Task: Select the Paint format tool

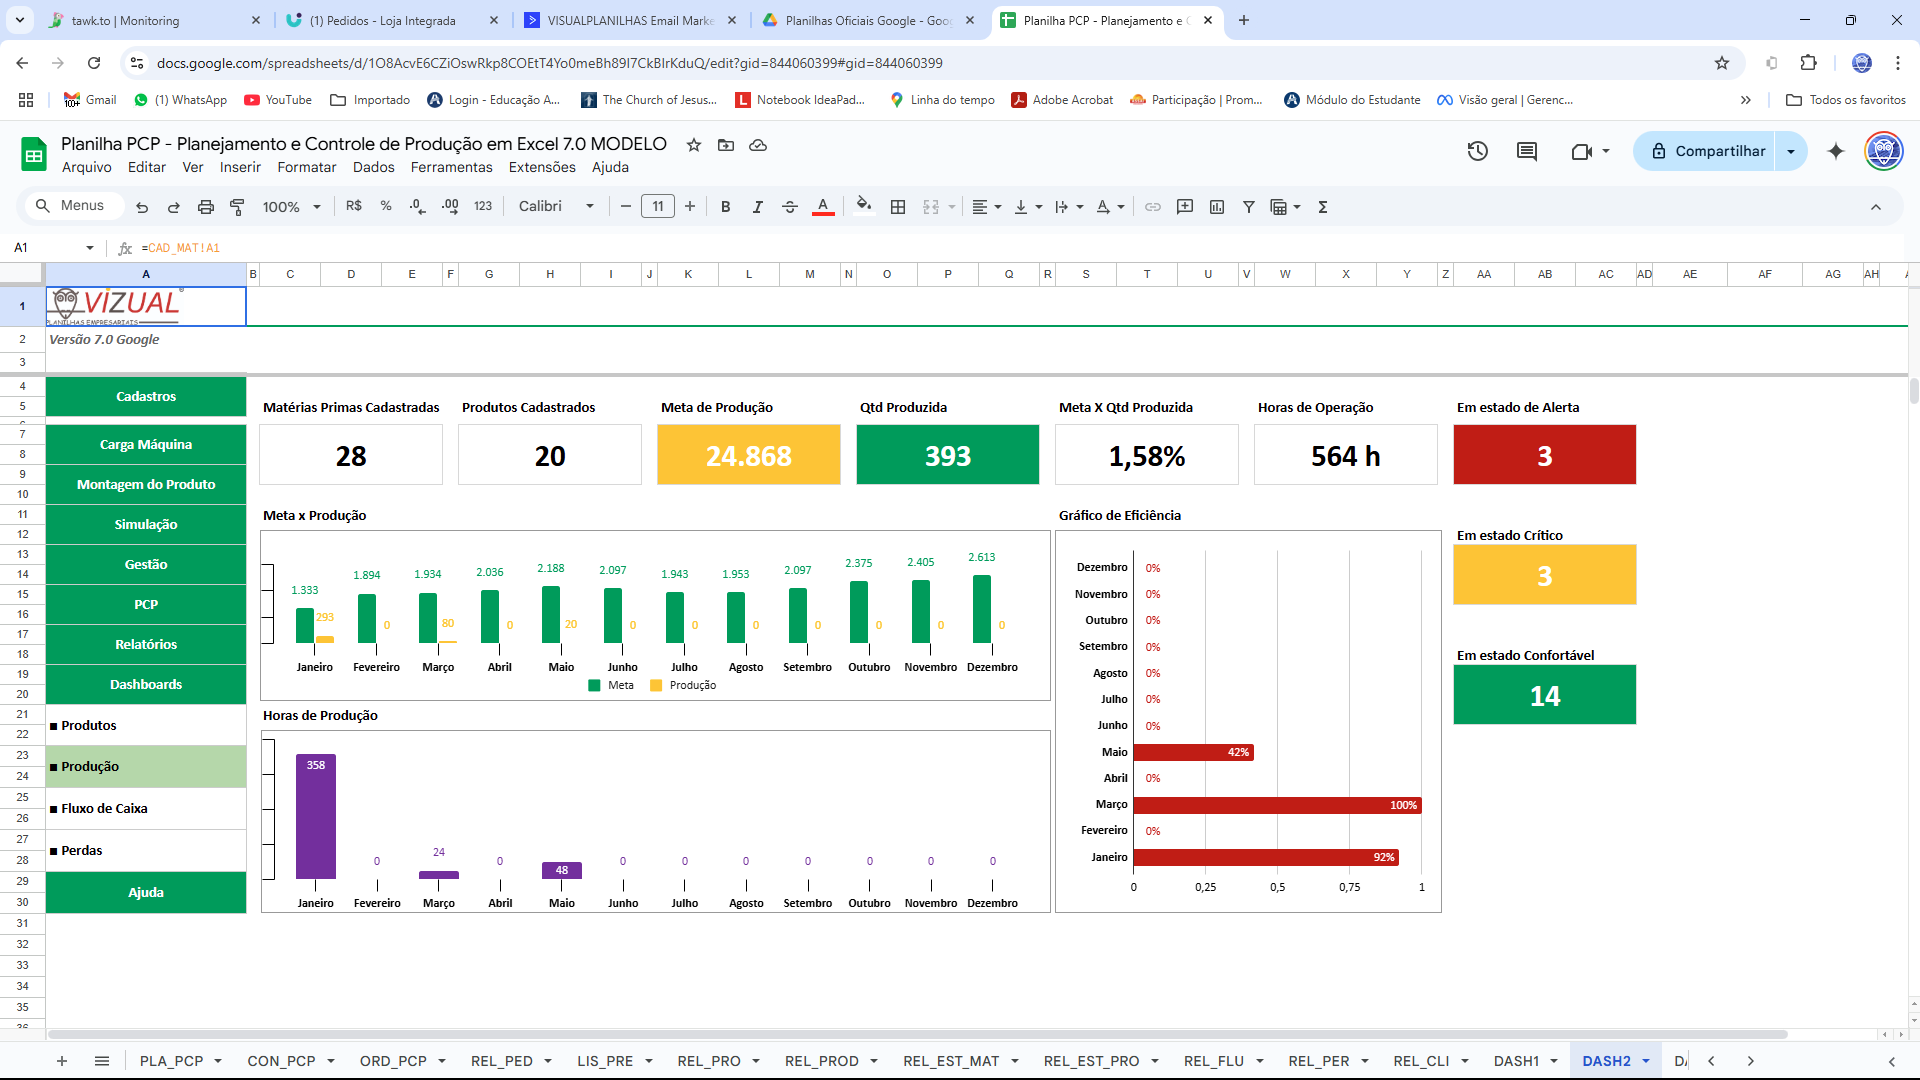Action: click(x=237, y=207)
